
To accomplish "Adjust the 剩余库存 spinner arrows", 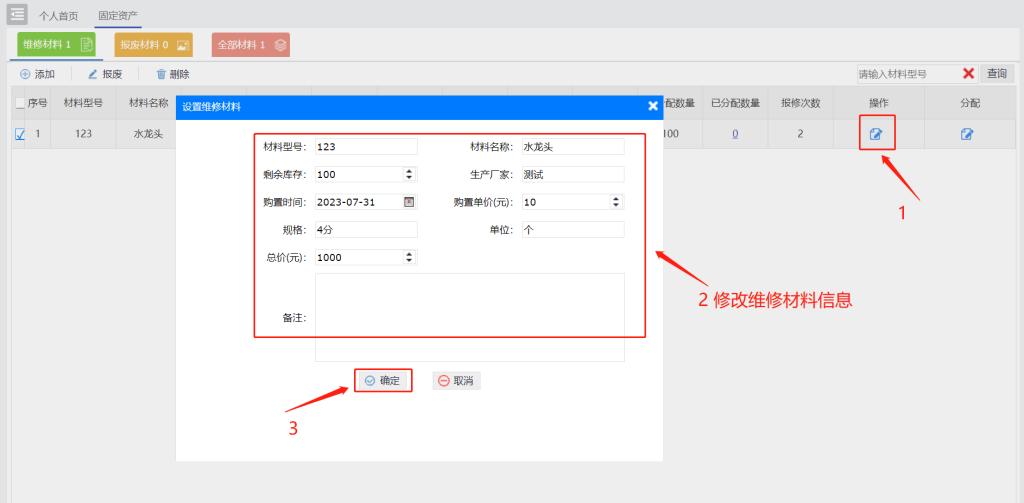I will (x=408, y=174).
